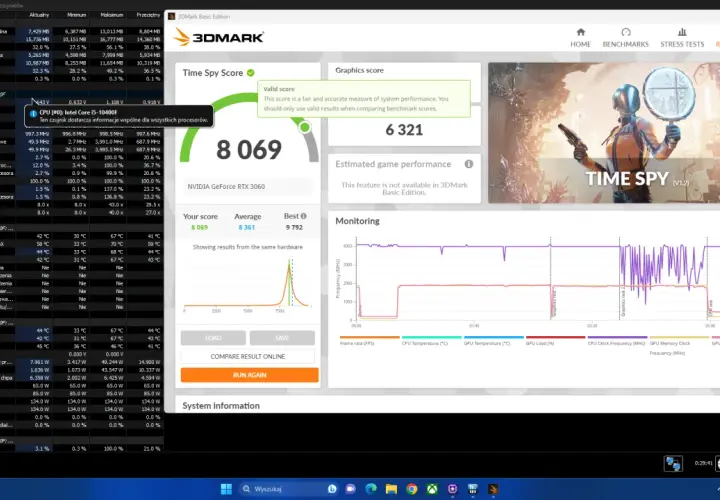Click the Estimated game performance info icon

(469, 164)
